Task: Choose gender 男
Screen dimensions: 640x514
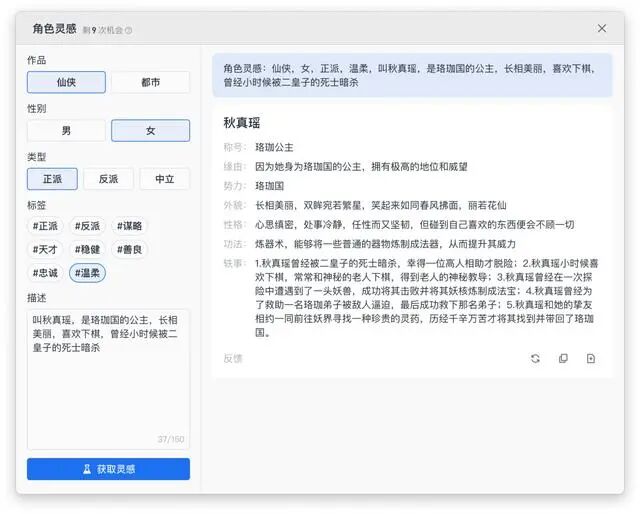Action: (x=66, y=131)
